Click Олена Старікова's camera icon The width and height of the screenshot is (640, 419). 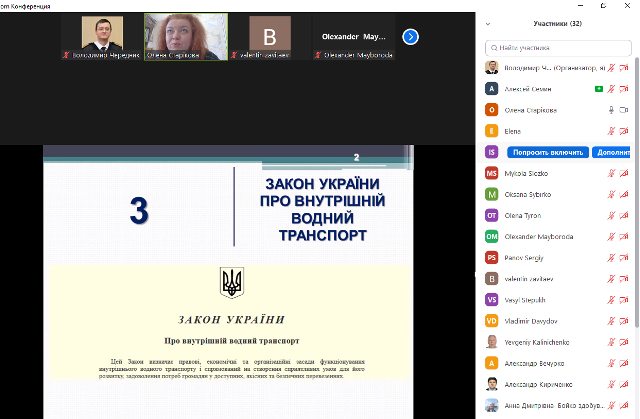625,110
